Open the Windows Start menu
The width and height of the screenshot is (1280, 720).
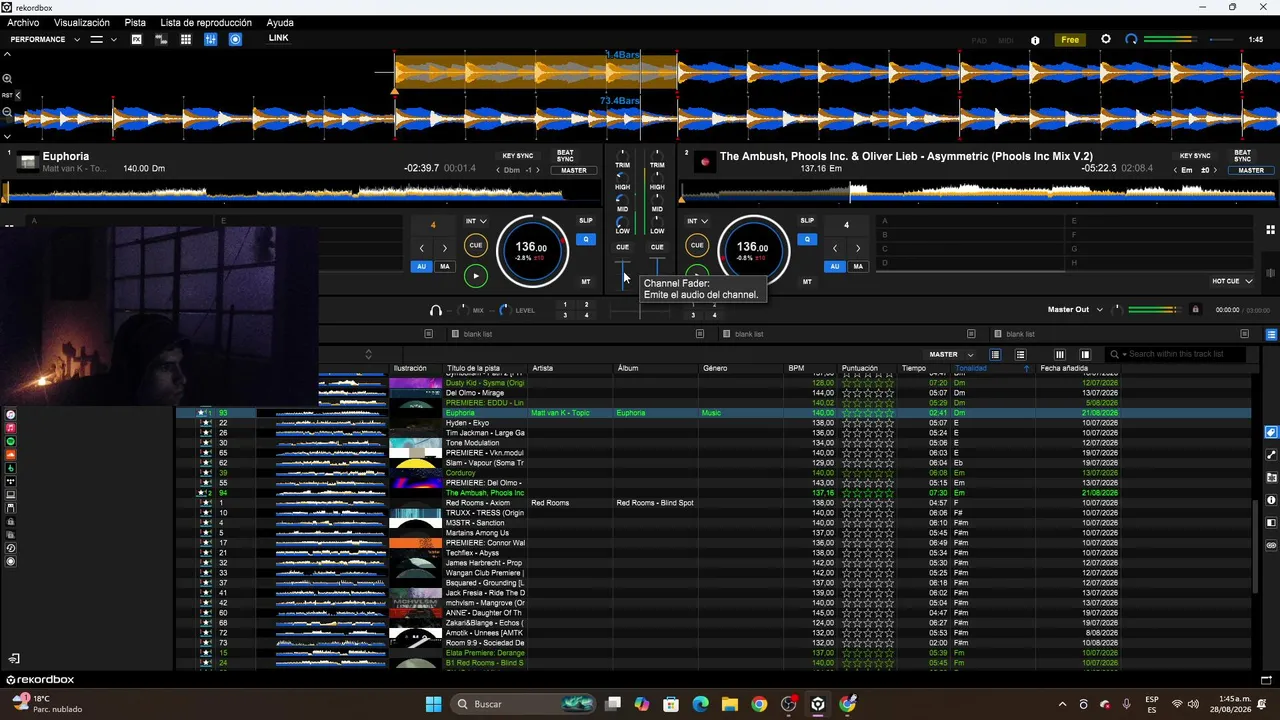click(x=433, y=704)
